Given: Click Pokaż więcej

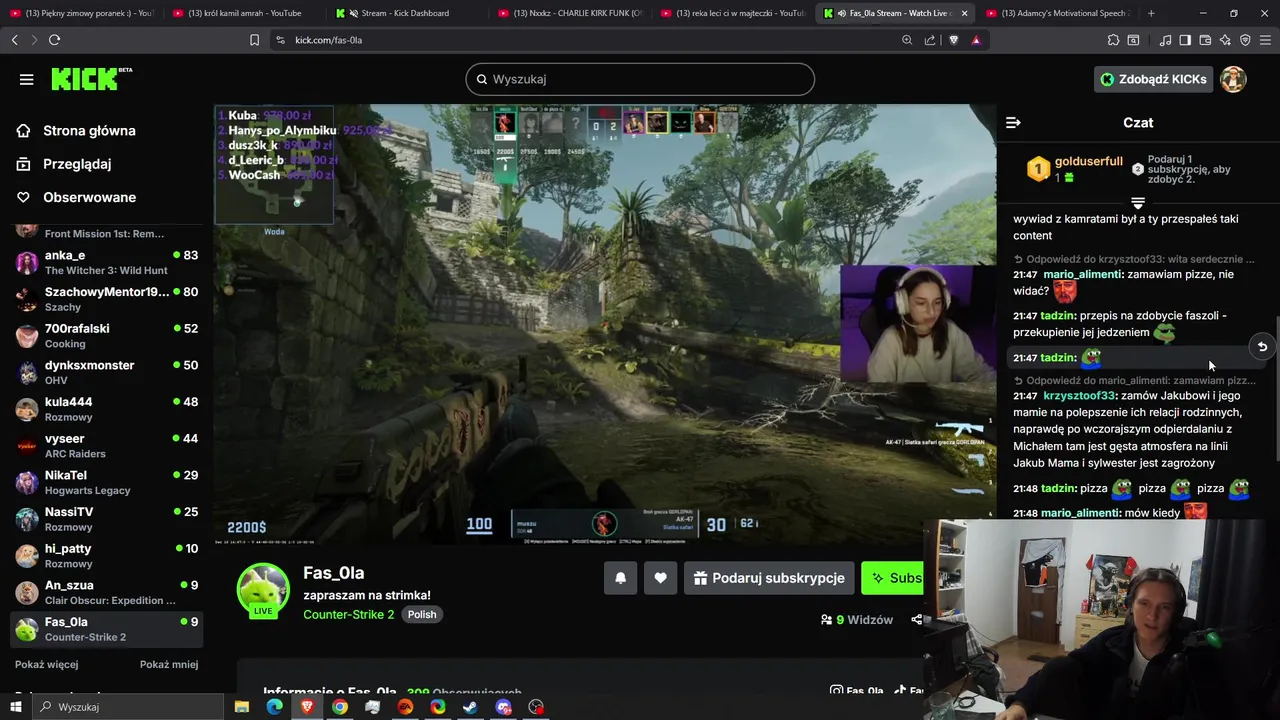Looking at the screenshot, I should pos(46,664).
